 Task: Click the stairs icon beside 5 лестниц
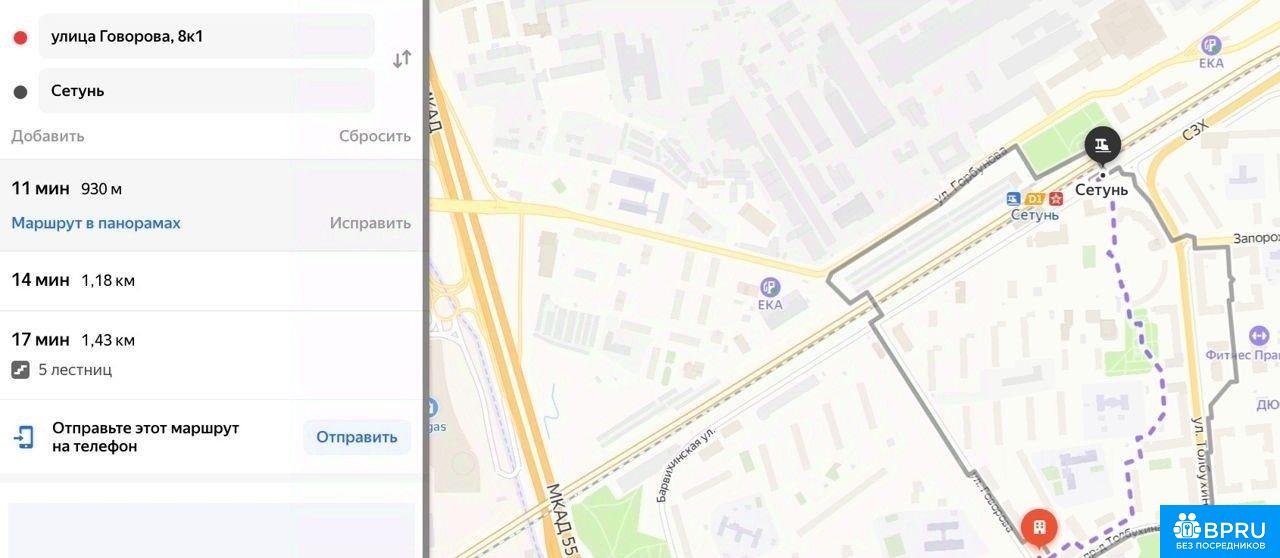click(x=21, y=370)
